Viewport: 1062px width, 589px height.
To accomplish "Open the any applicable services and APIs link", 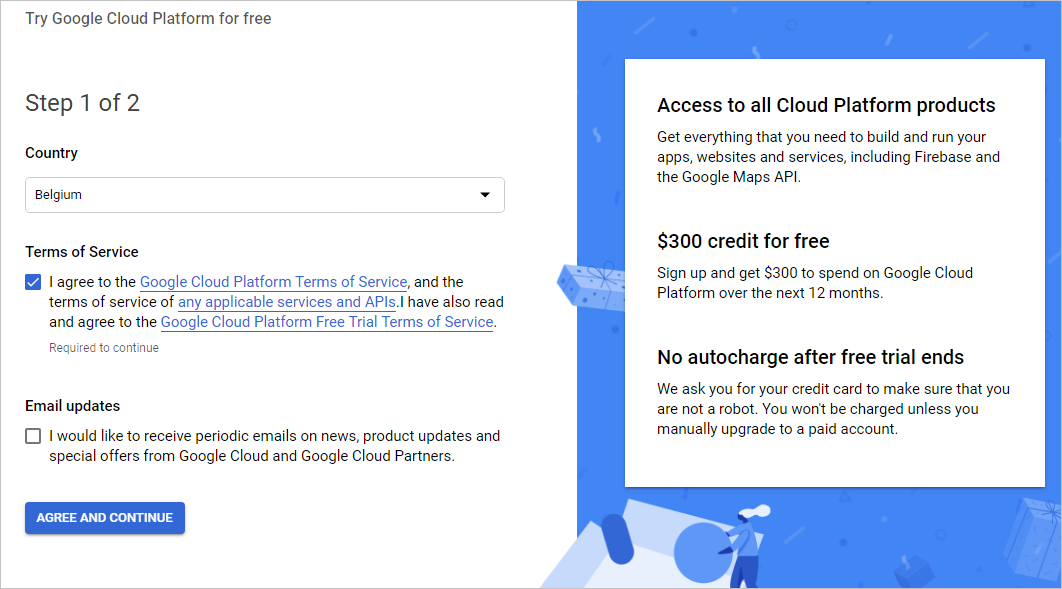I will [x=287, y=302].
